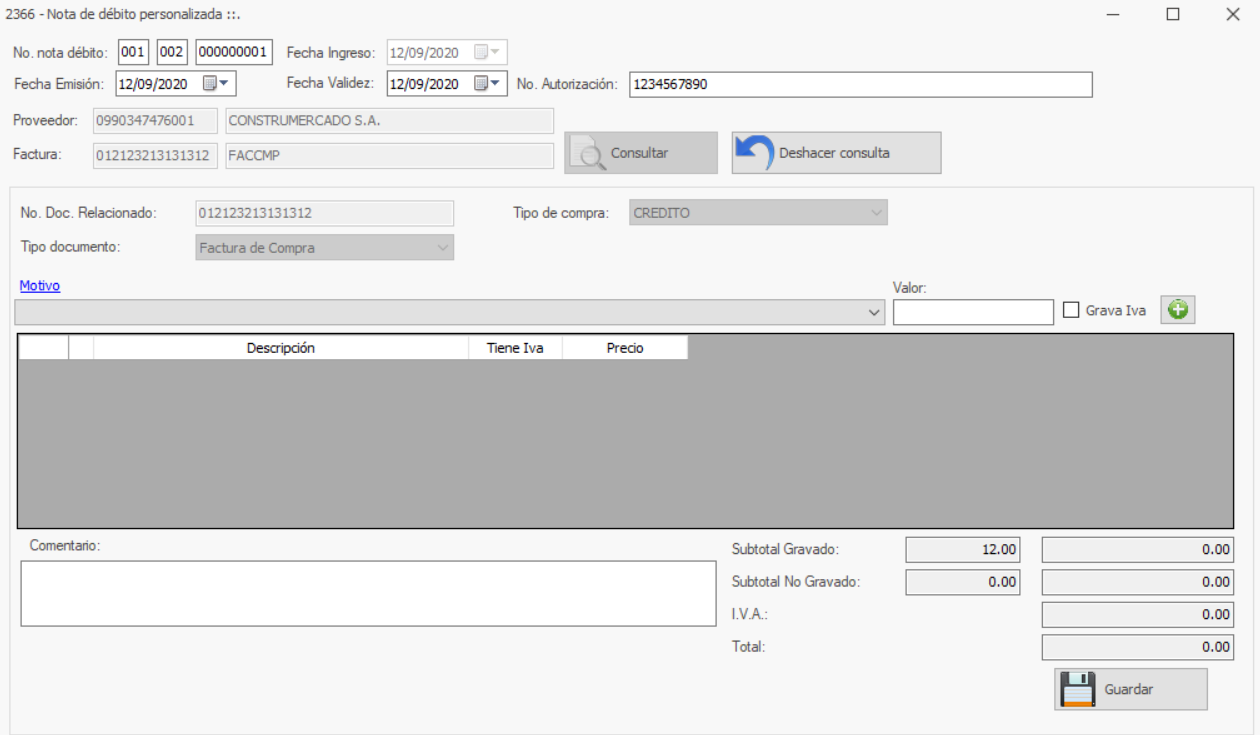Click the Motivo hyperlink
Viewport: 1260px width, 735px height.
point(40,286)
